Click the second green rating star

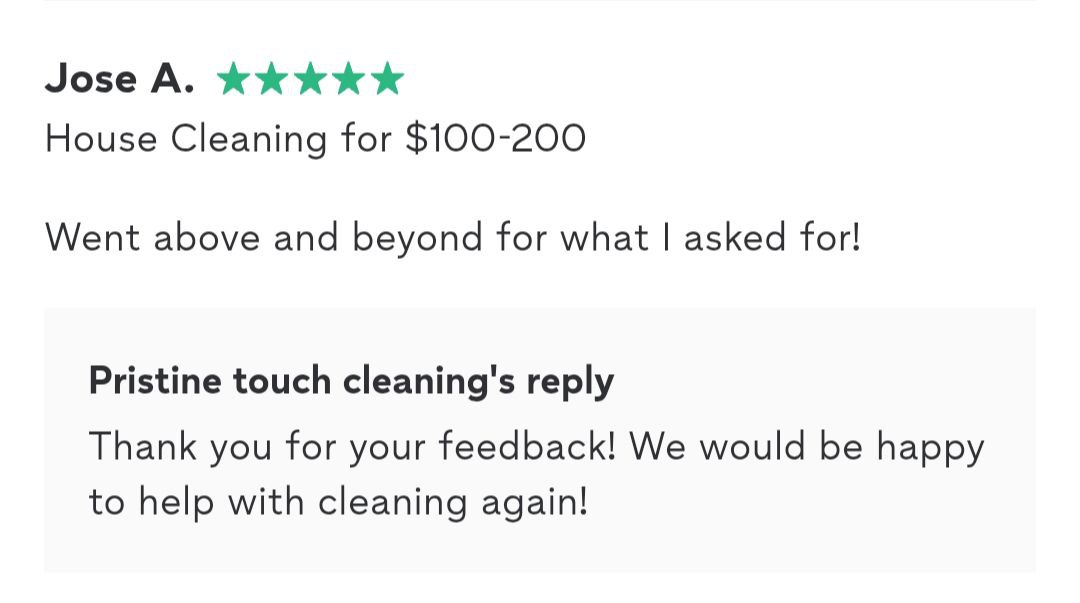pos(271,79)
